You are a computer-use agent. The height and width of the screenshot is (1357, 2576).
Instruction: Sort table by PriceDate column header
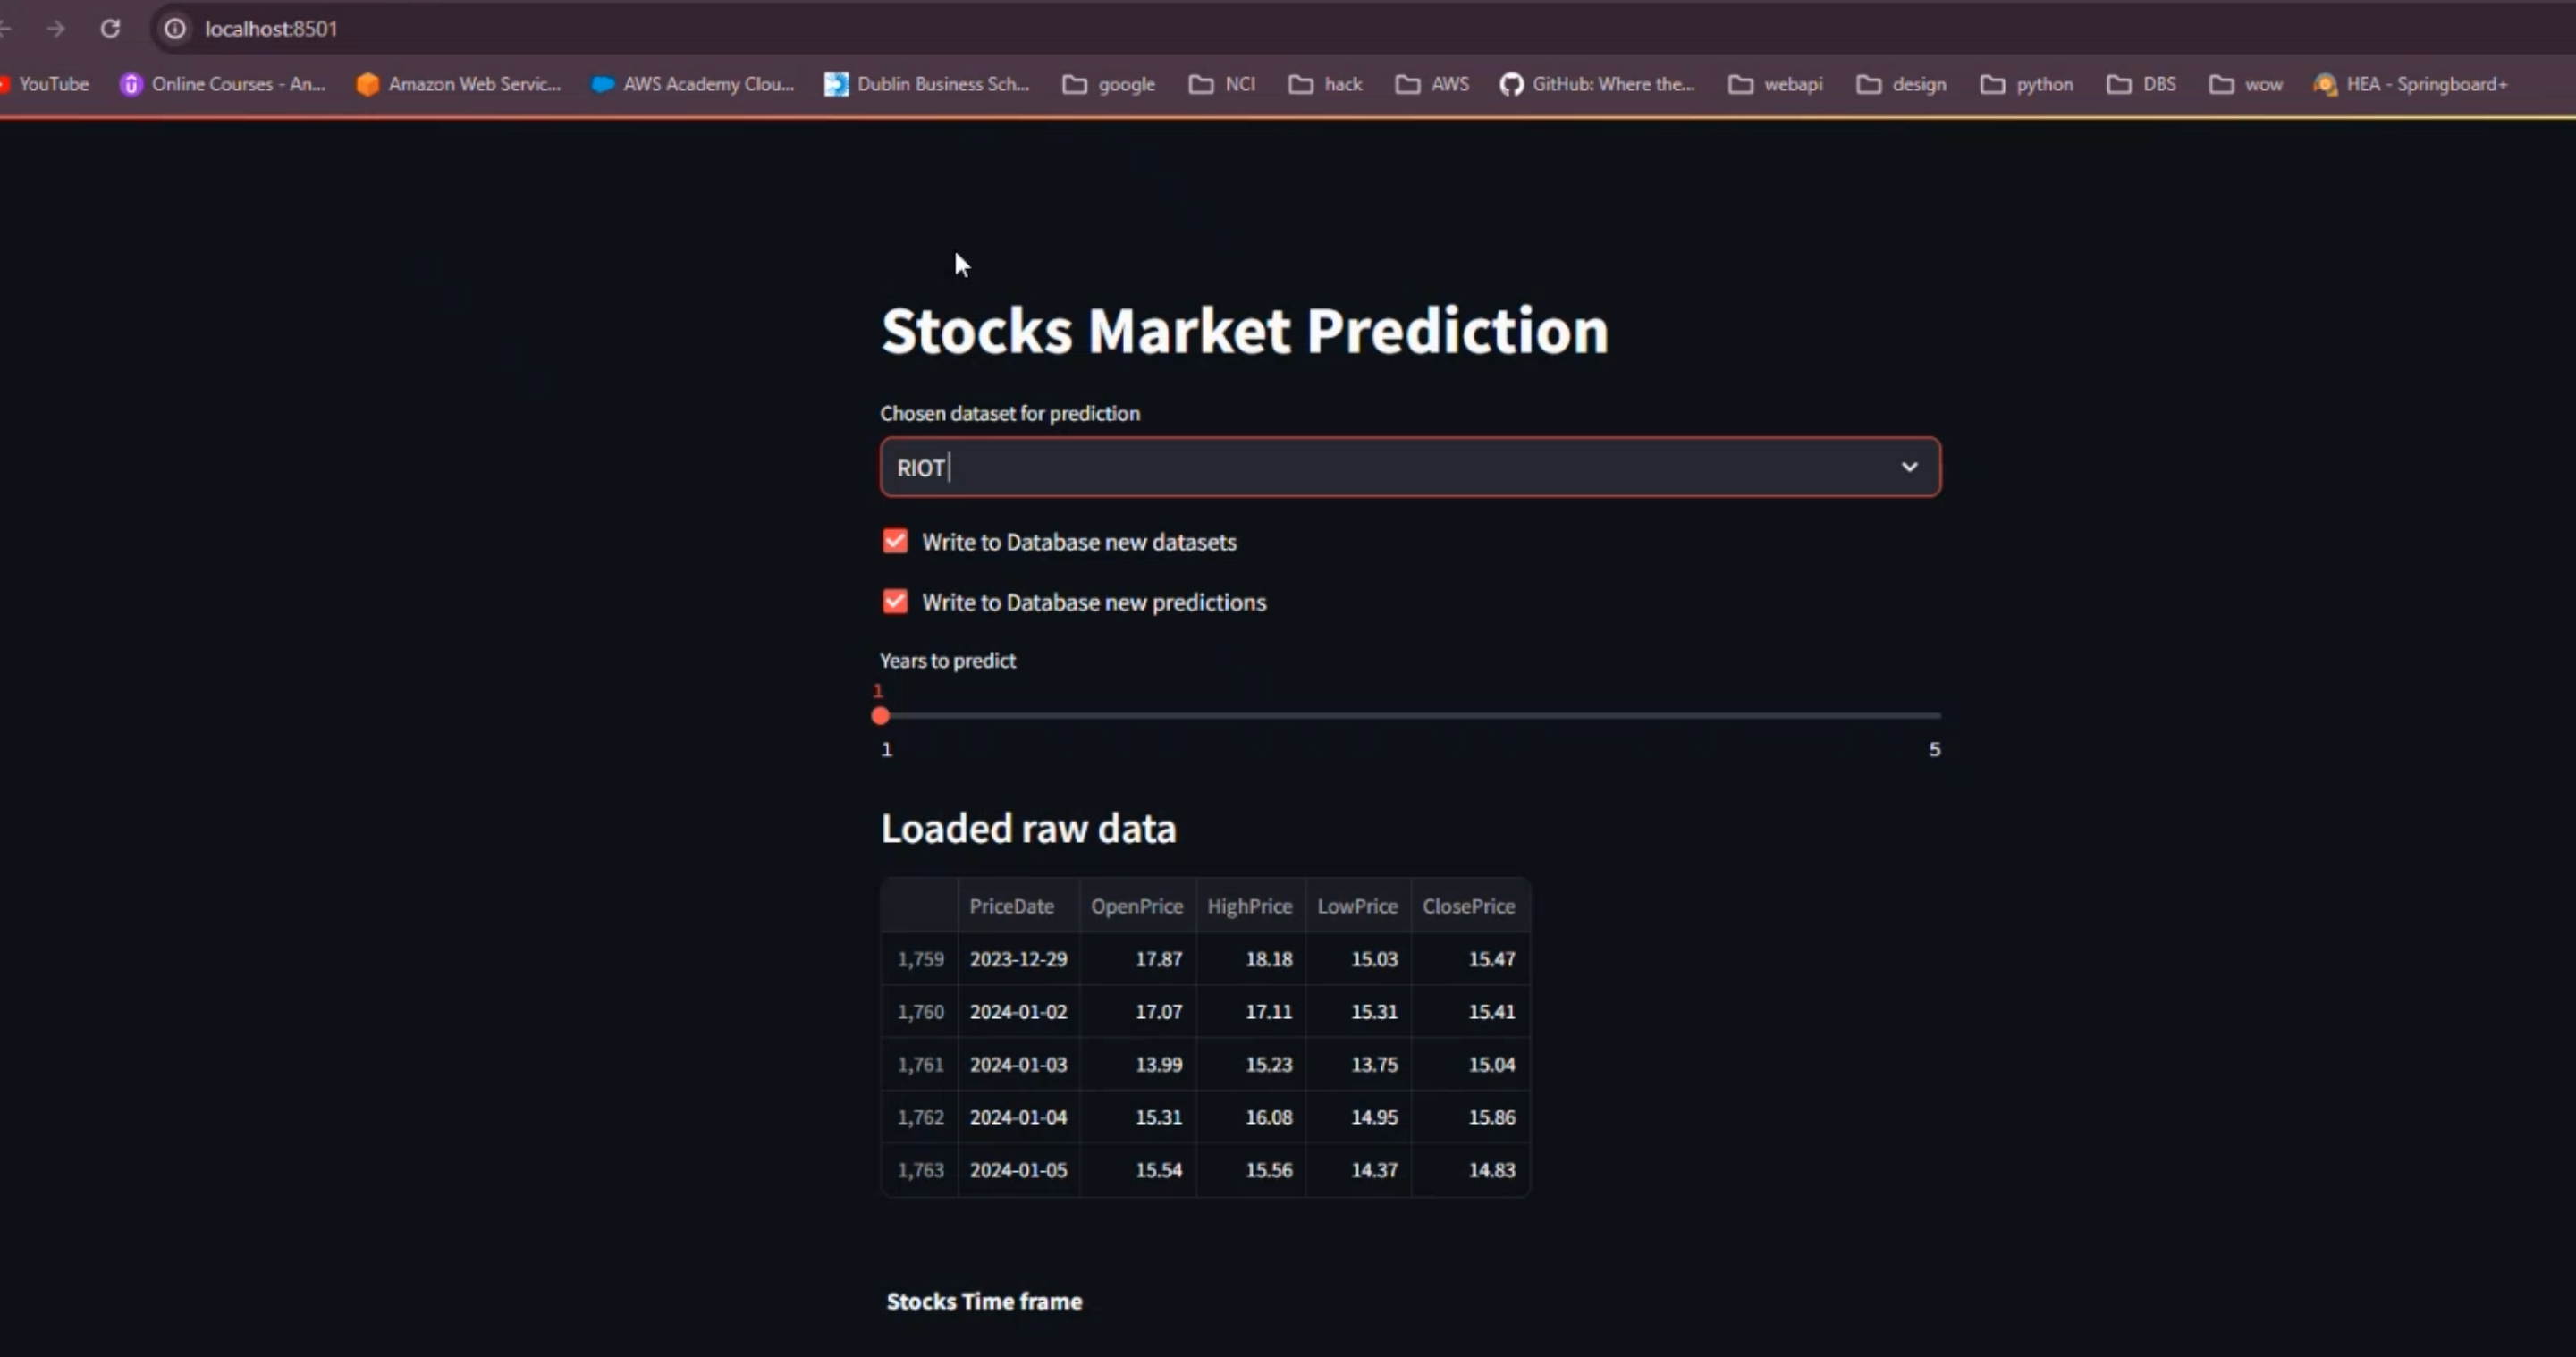[x=1011, y=906]
